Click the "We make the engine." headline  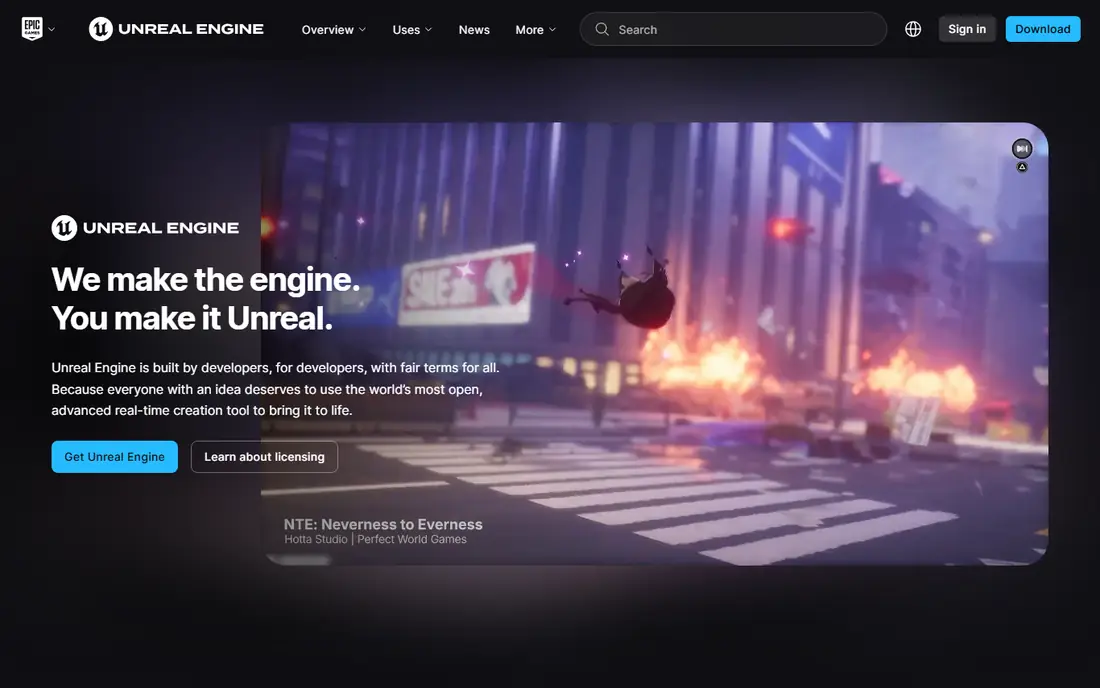[x=206, y=280]
